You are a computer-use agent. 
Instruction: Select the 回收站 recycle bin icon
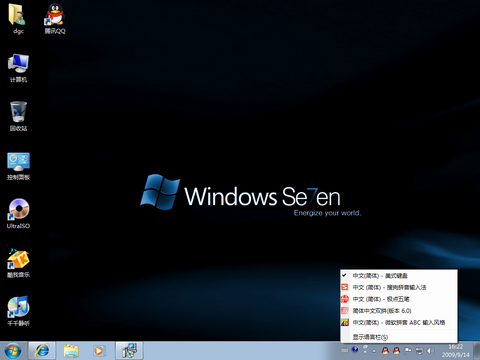tap(18, 117)
